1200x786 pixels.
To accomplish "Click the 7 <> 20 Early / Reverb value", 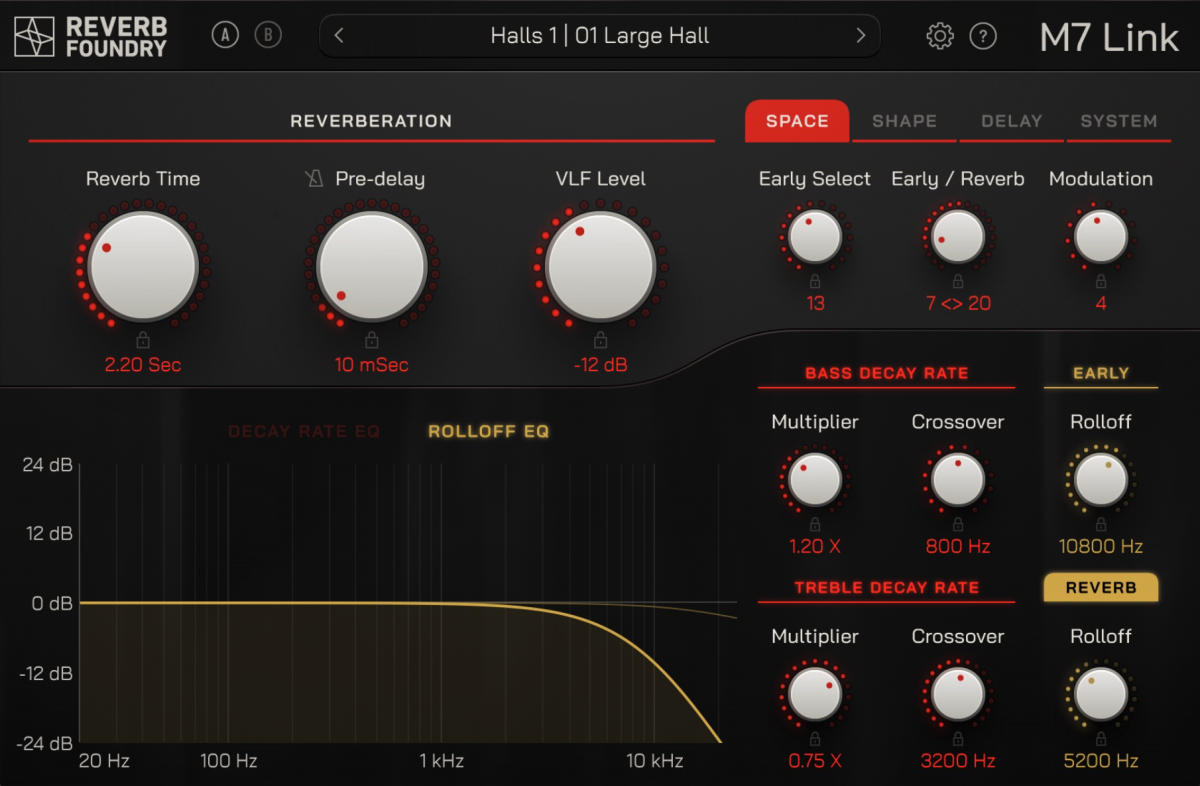I will pyautogui.click(x=958, y=303).
